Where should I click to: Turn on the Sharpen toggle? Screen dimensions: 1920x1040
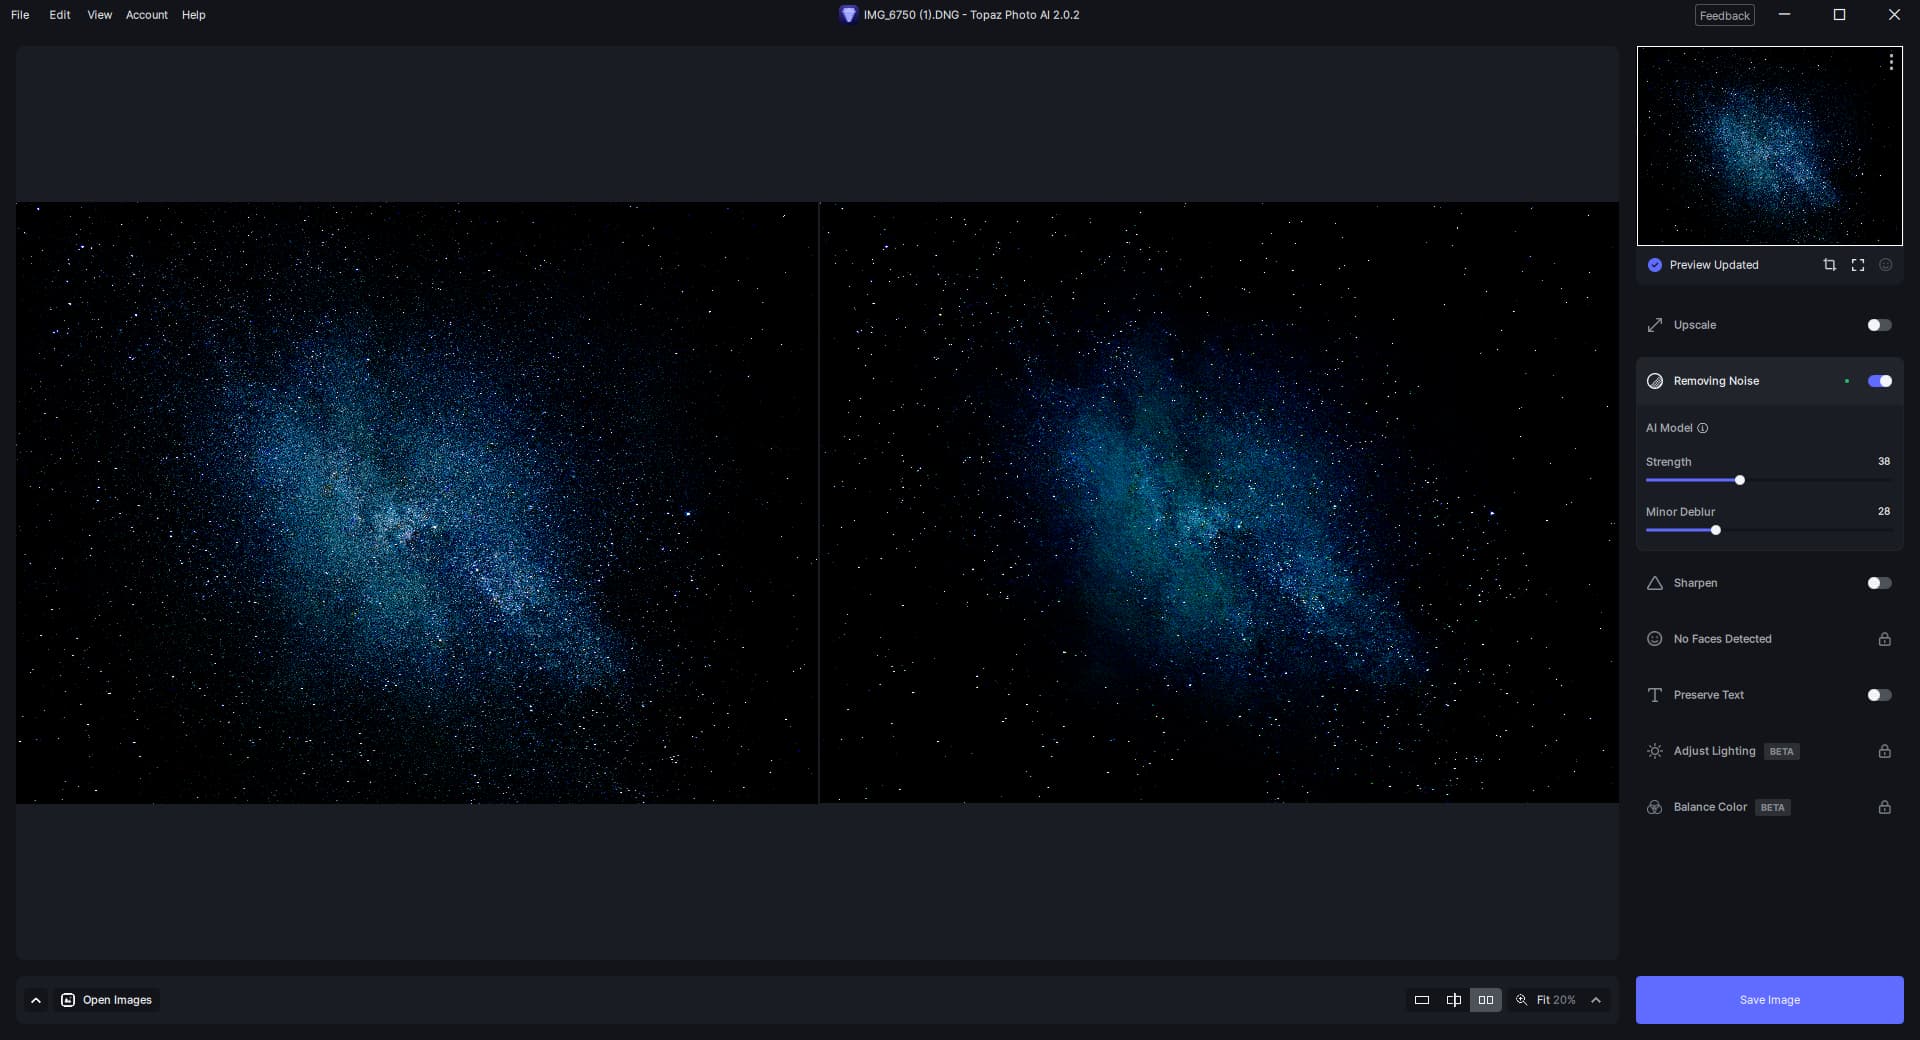pos(1878,583)
